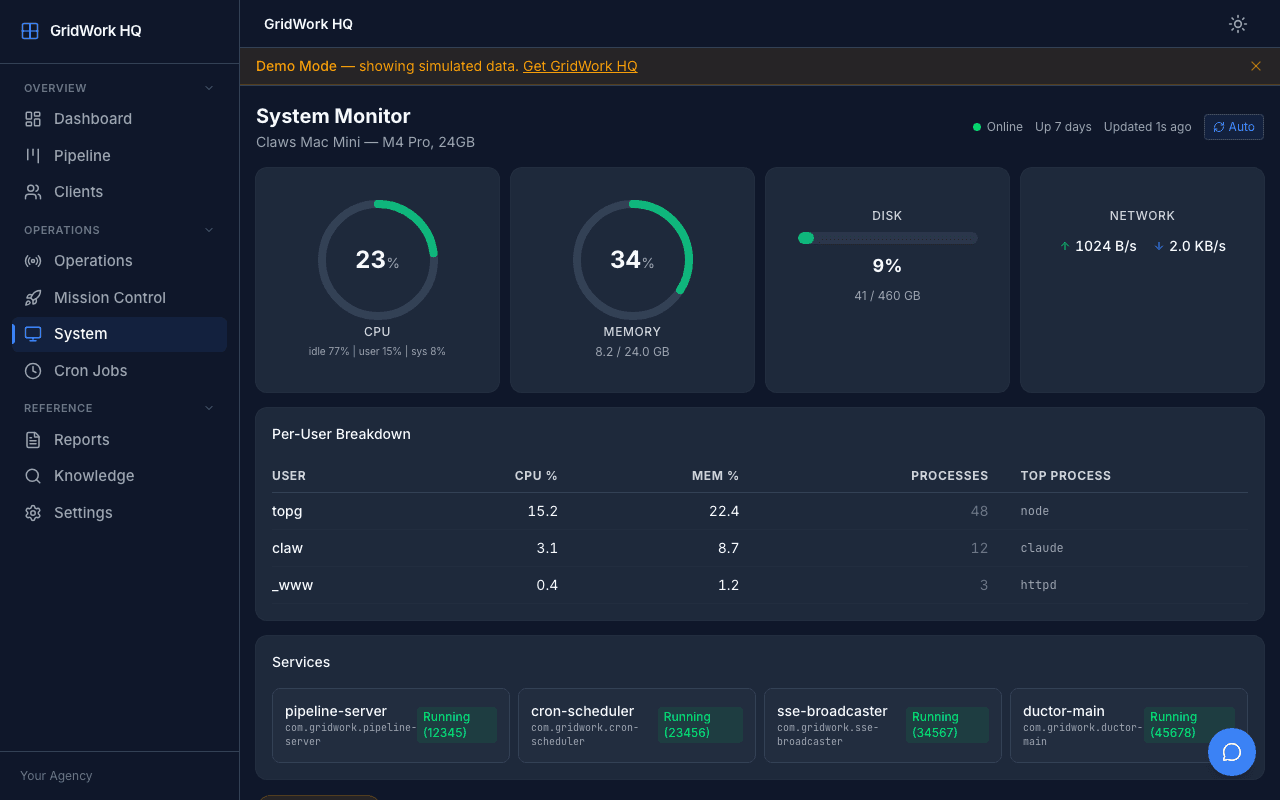Viewport: 1280px width, 800px height.
Task: Follow the Get GridWork HQ link
Action: [x=580, y=66]
